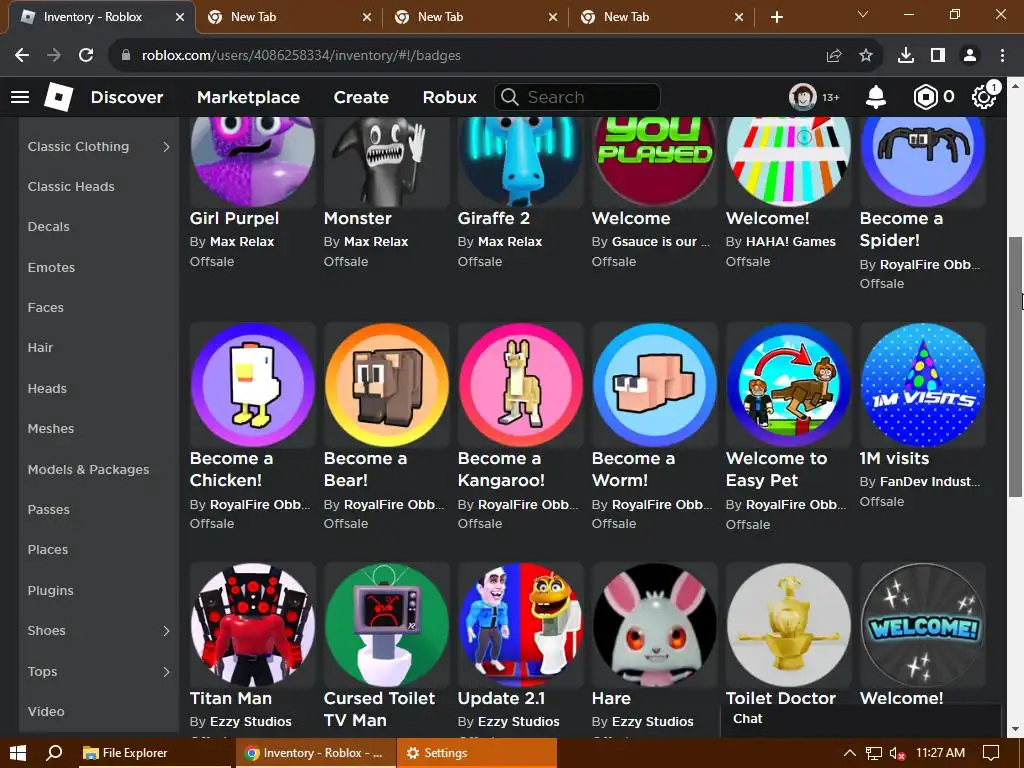Select the Emotes category
Image resolution: width=1024 pixels, height=768 pixels.
pos(51,267)
